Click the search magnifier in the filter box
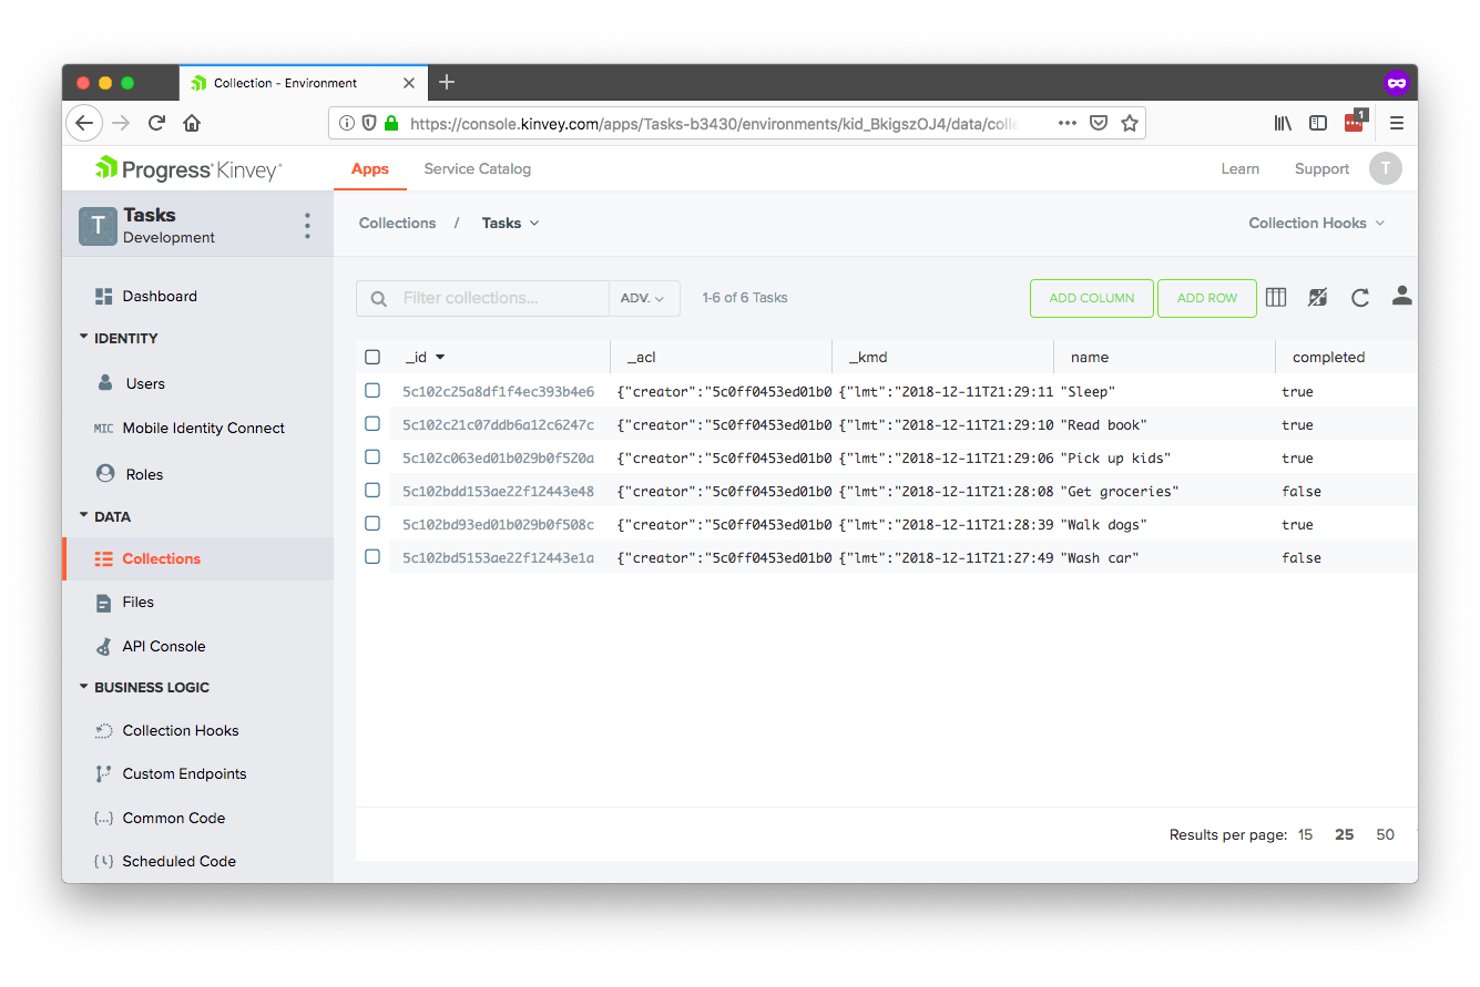 click(379, 298)
